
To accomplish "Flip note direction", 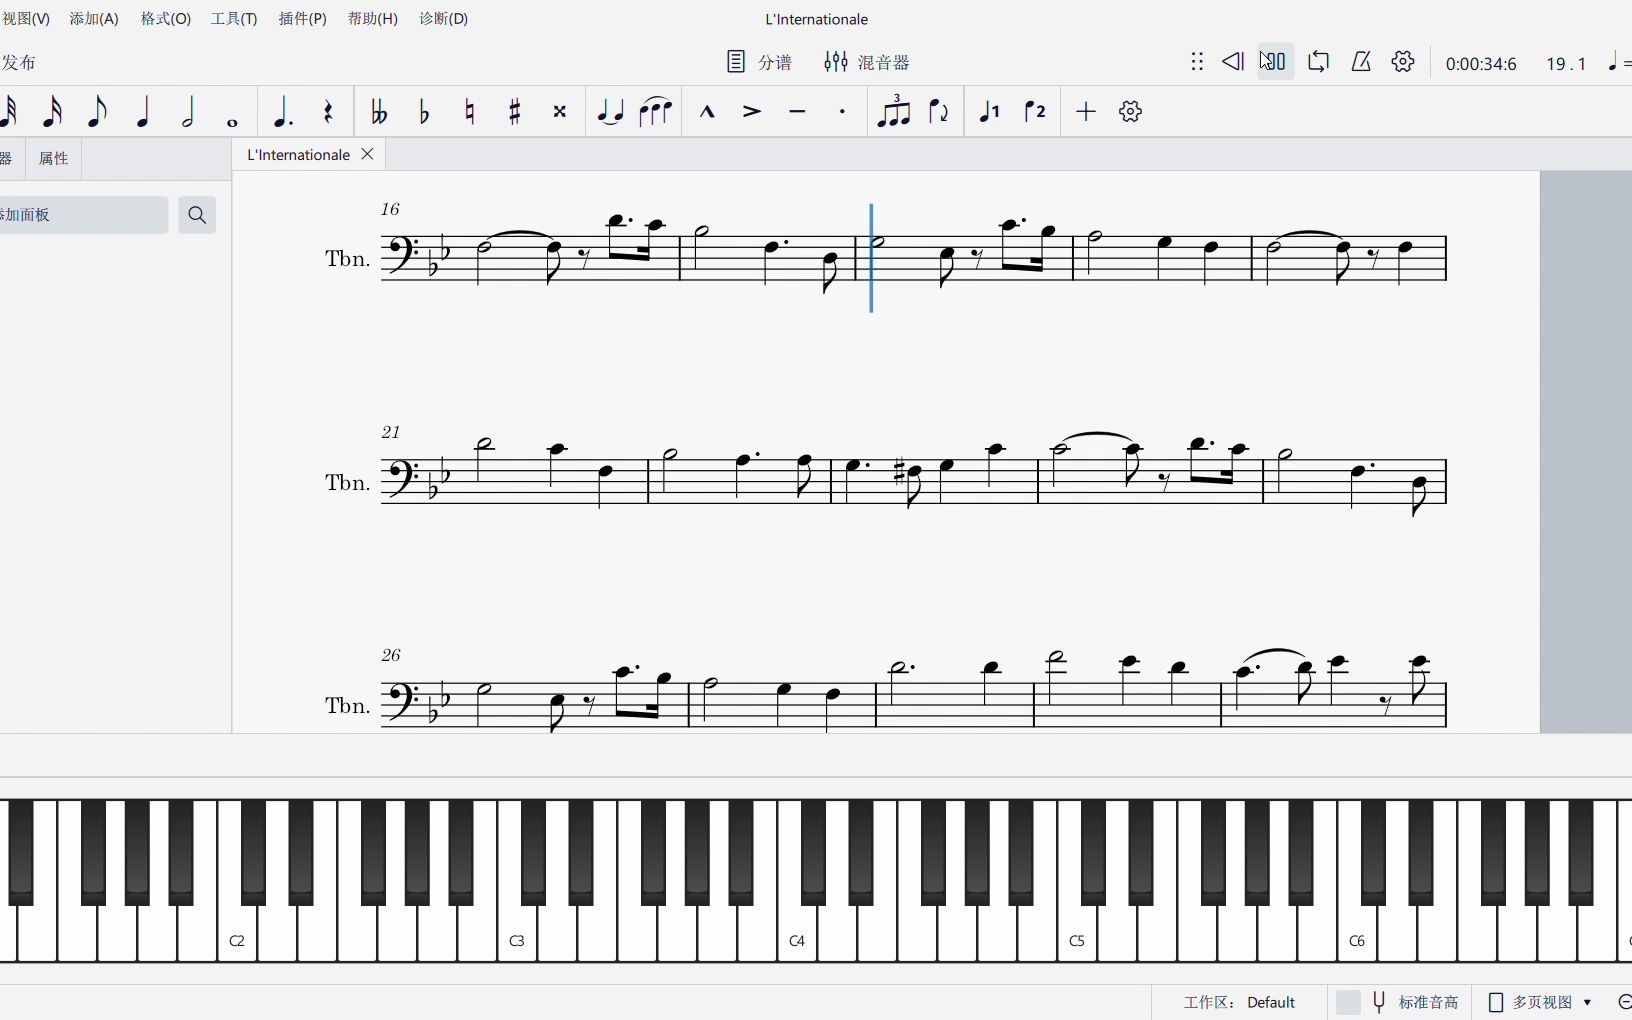I will click(938, 111).
